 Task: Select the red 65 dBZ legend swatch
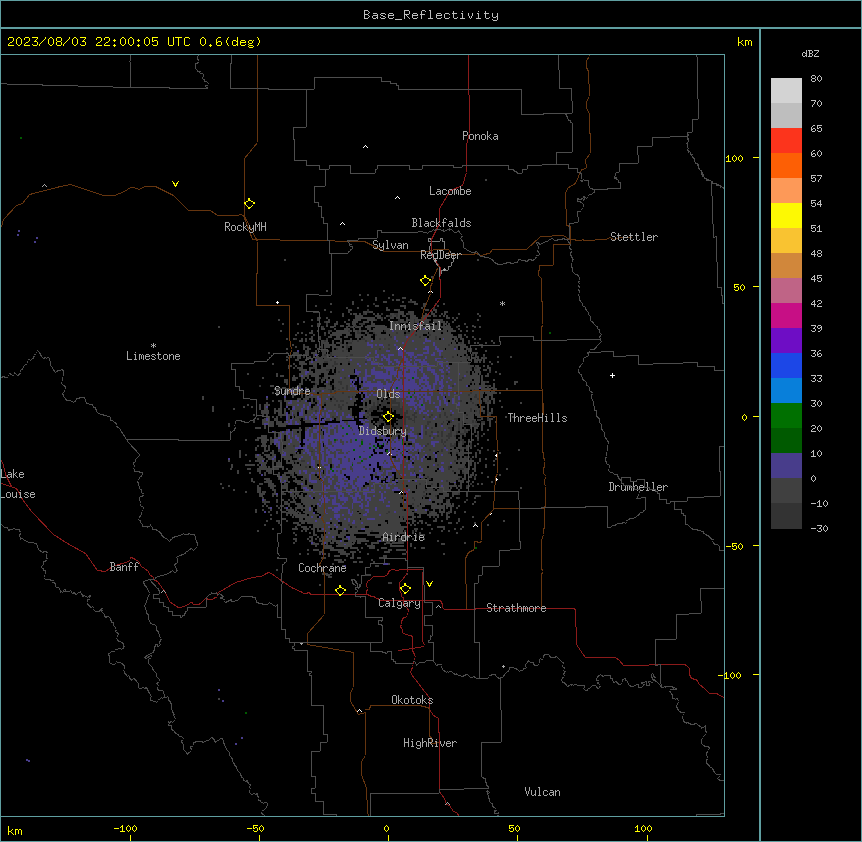786,140
